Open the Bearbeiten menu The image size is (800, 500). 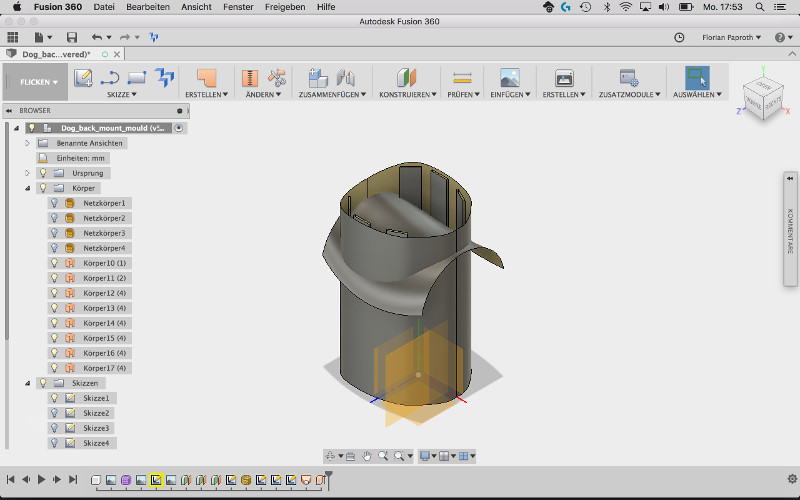tap(147, 6)
